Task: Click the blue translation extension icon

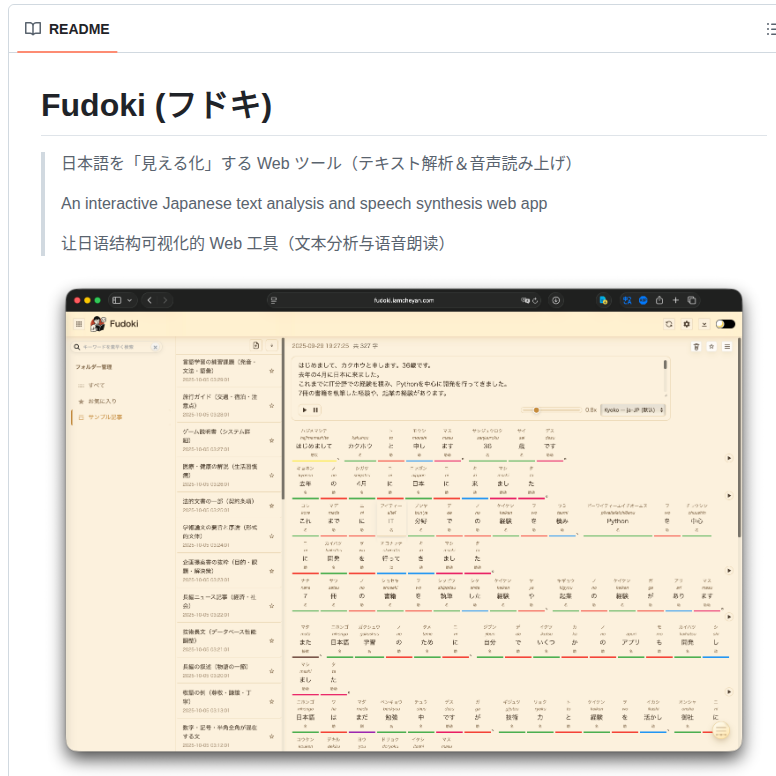Action: coord(627,300)
